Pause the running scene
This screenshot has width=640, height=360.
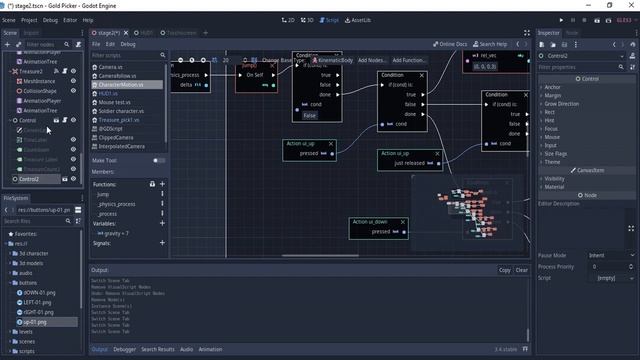click(573, 20)
